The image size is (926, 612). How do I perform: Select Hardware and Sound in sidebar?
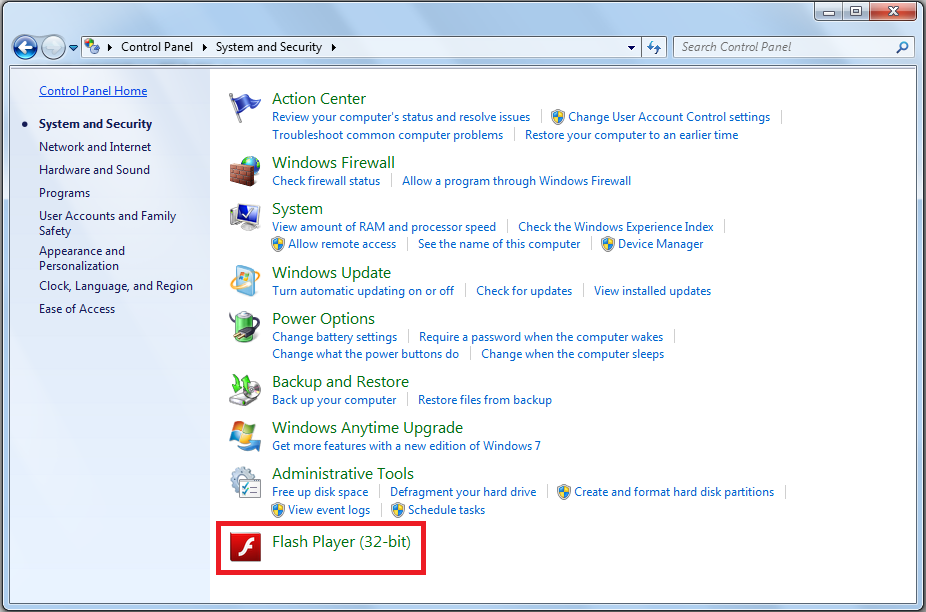click(94, 170)
